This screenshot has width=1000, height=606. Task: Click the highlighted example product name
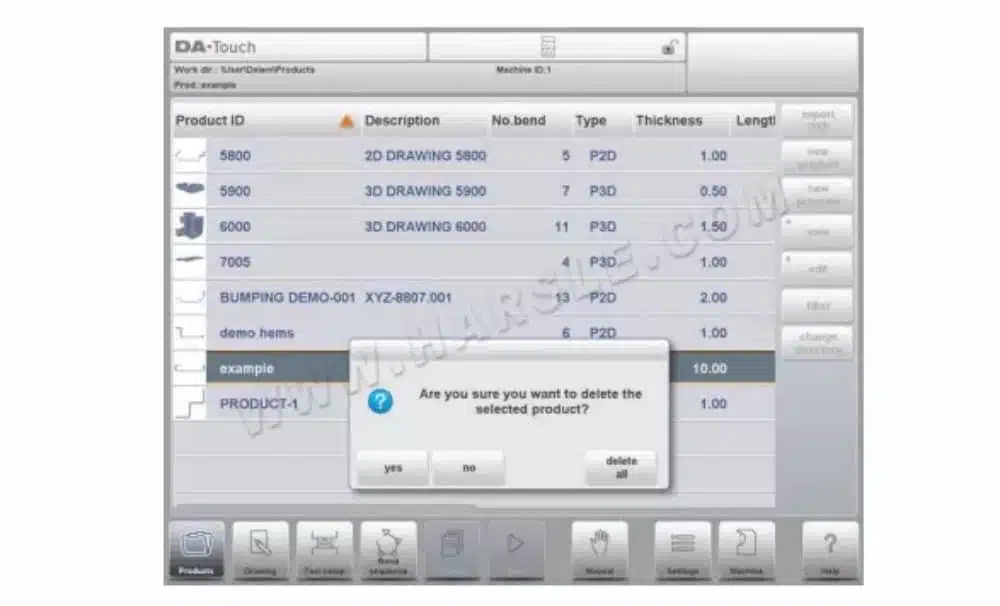pyautogui.click(x=246, y=368)
